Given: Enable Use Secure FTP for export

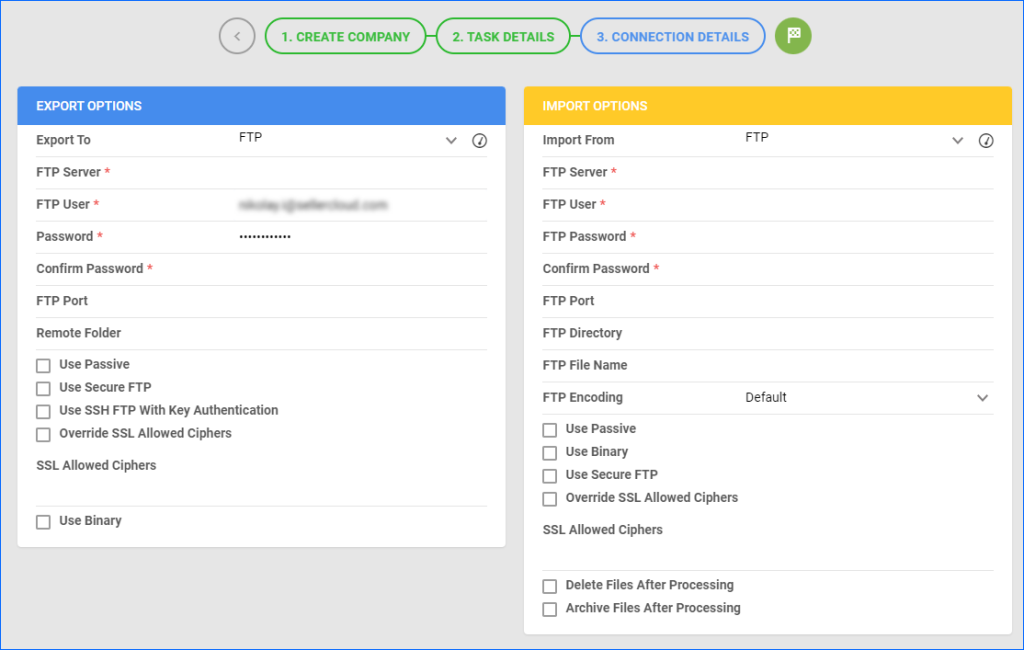Looking at the screenshot, I should pyautogui.click(x=43, y=388).
